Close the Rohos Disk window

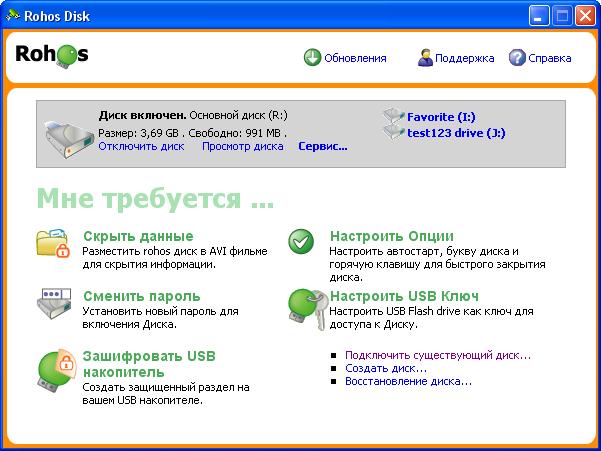(586, 16)
